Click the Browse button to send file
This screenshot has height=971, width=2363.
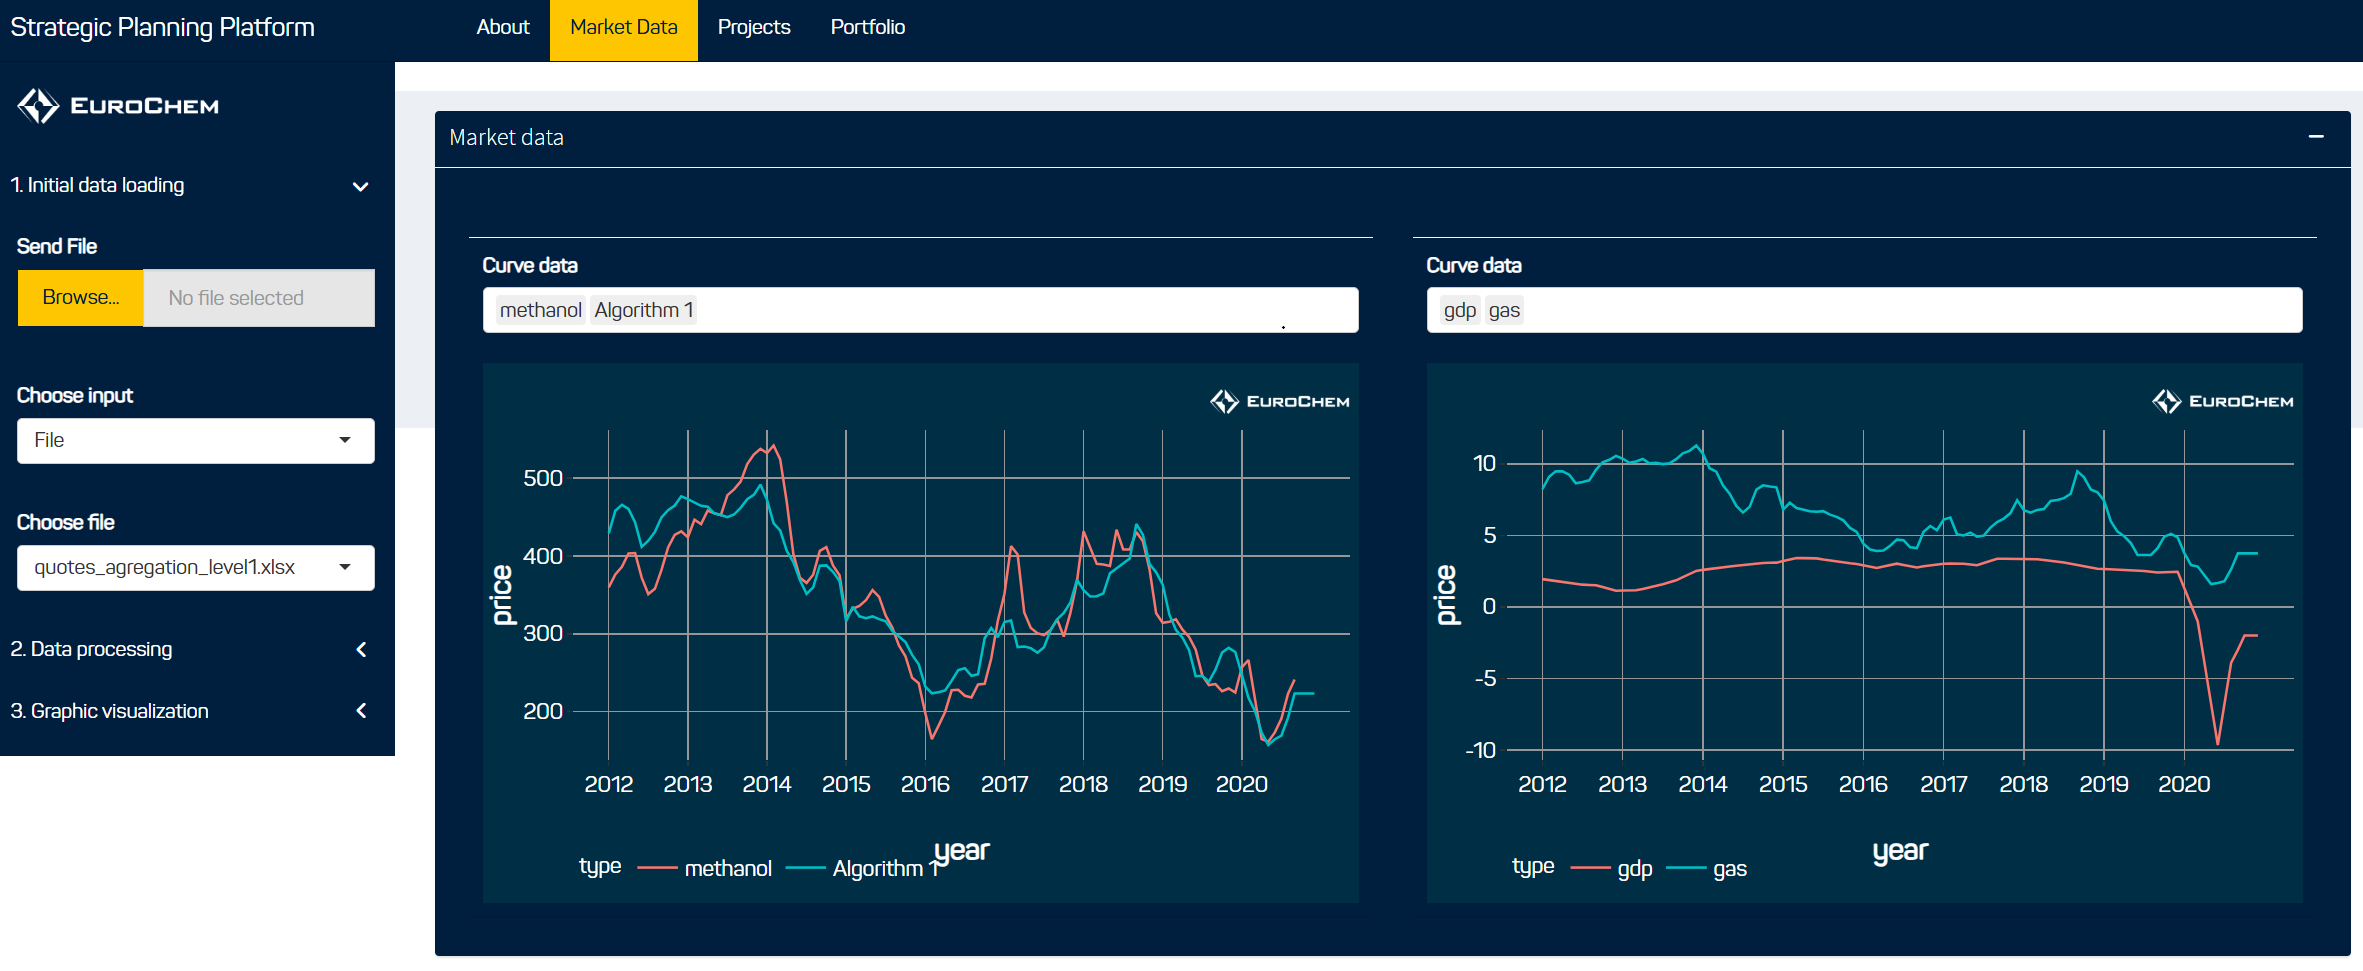coord(80,298)
